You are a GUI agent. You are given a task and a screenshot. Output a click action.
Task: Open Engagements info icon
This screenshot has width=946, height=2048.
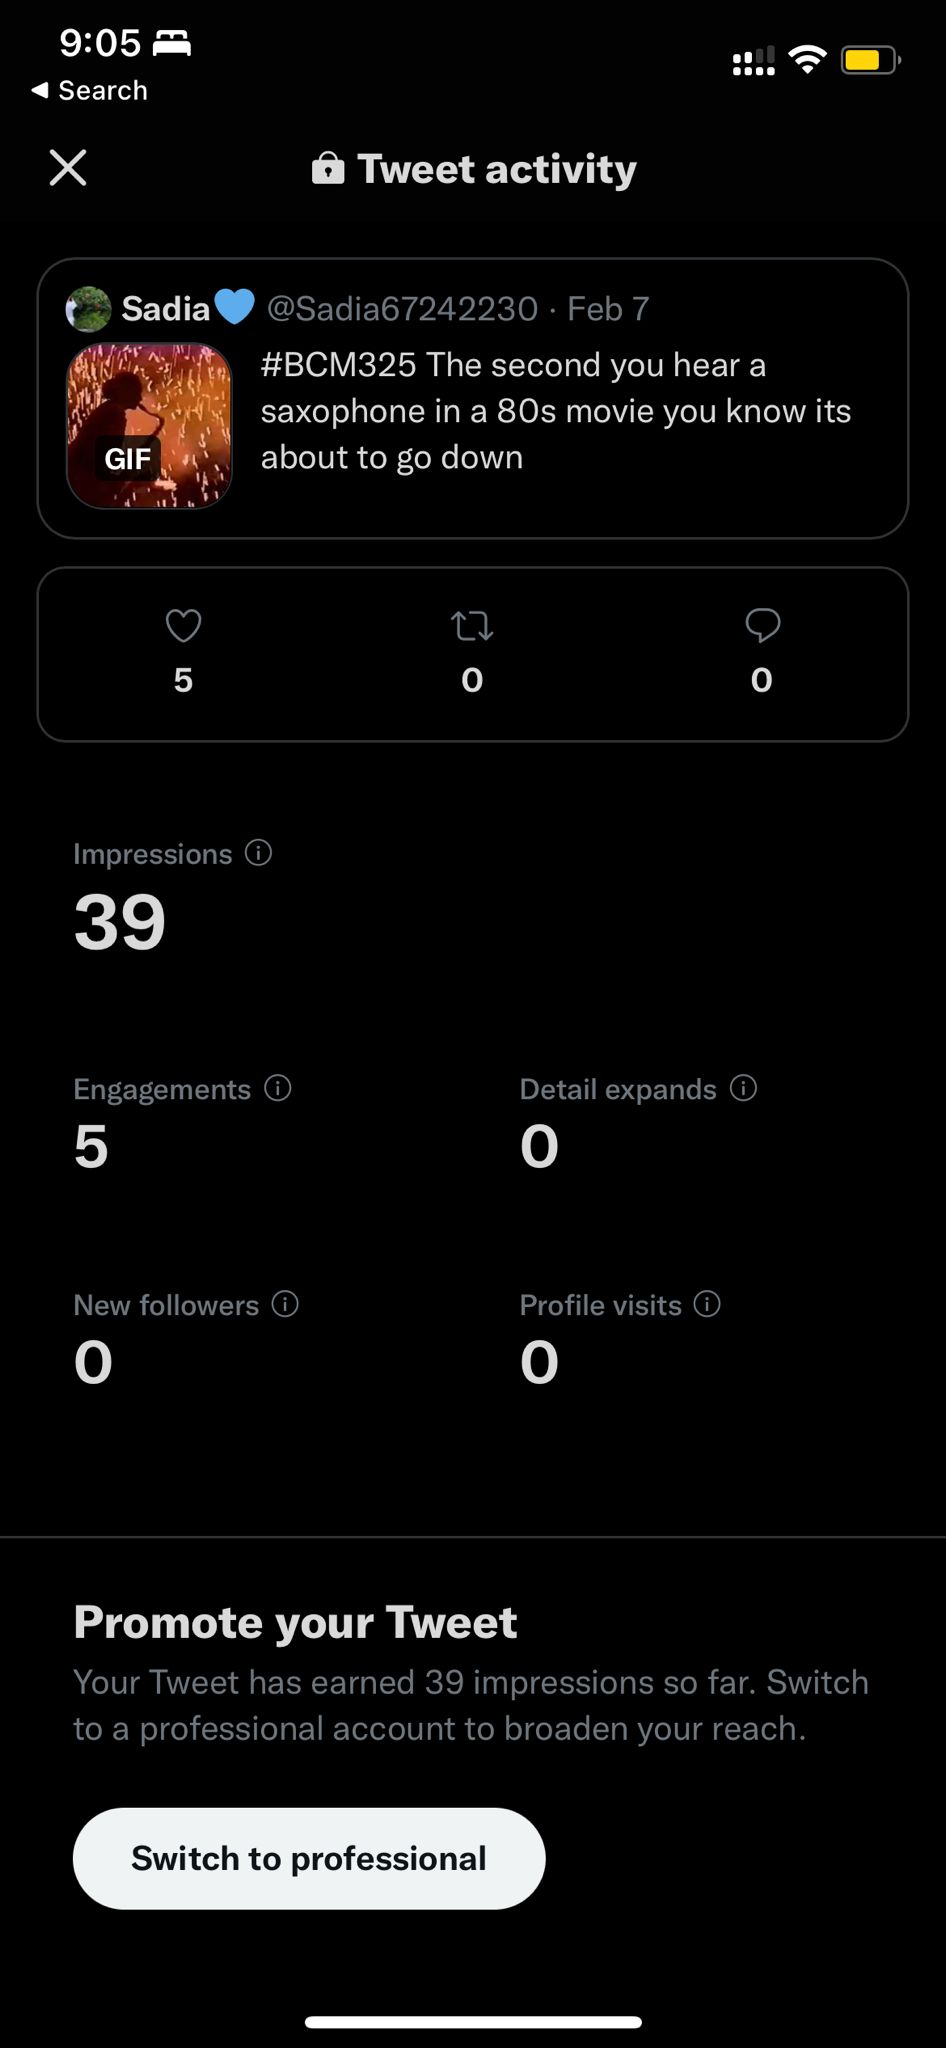click(277, 1088)
